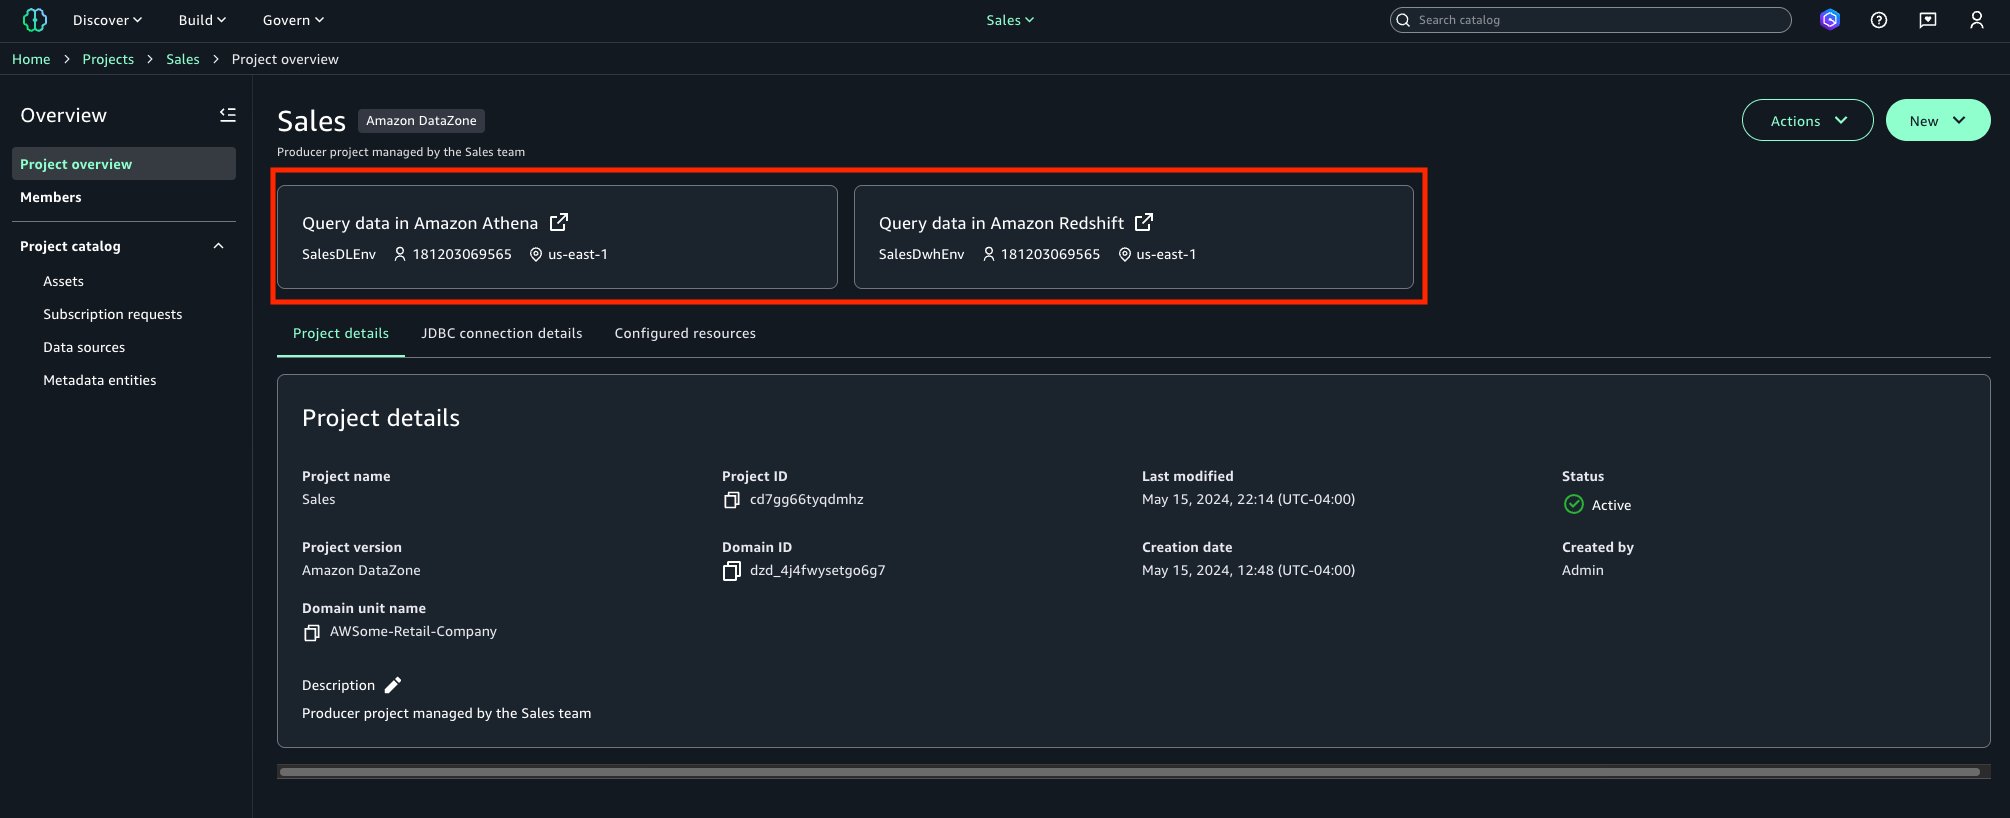Click Creation date May 15, 2024, 12:48
2010x818 pixels.
coord(1249,570)
